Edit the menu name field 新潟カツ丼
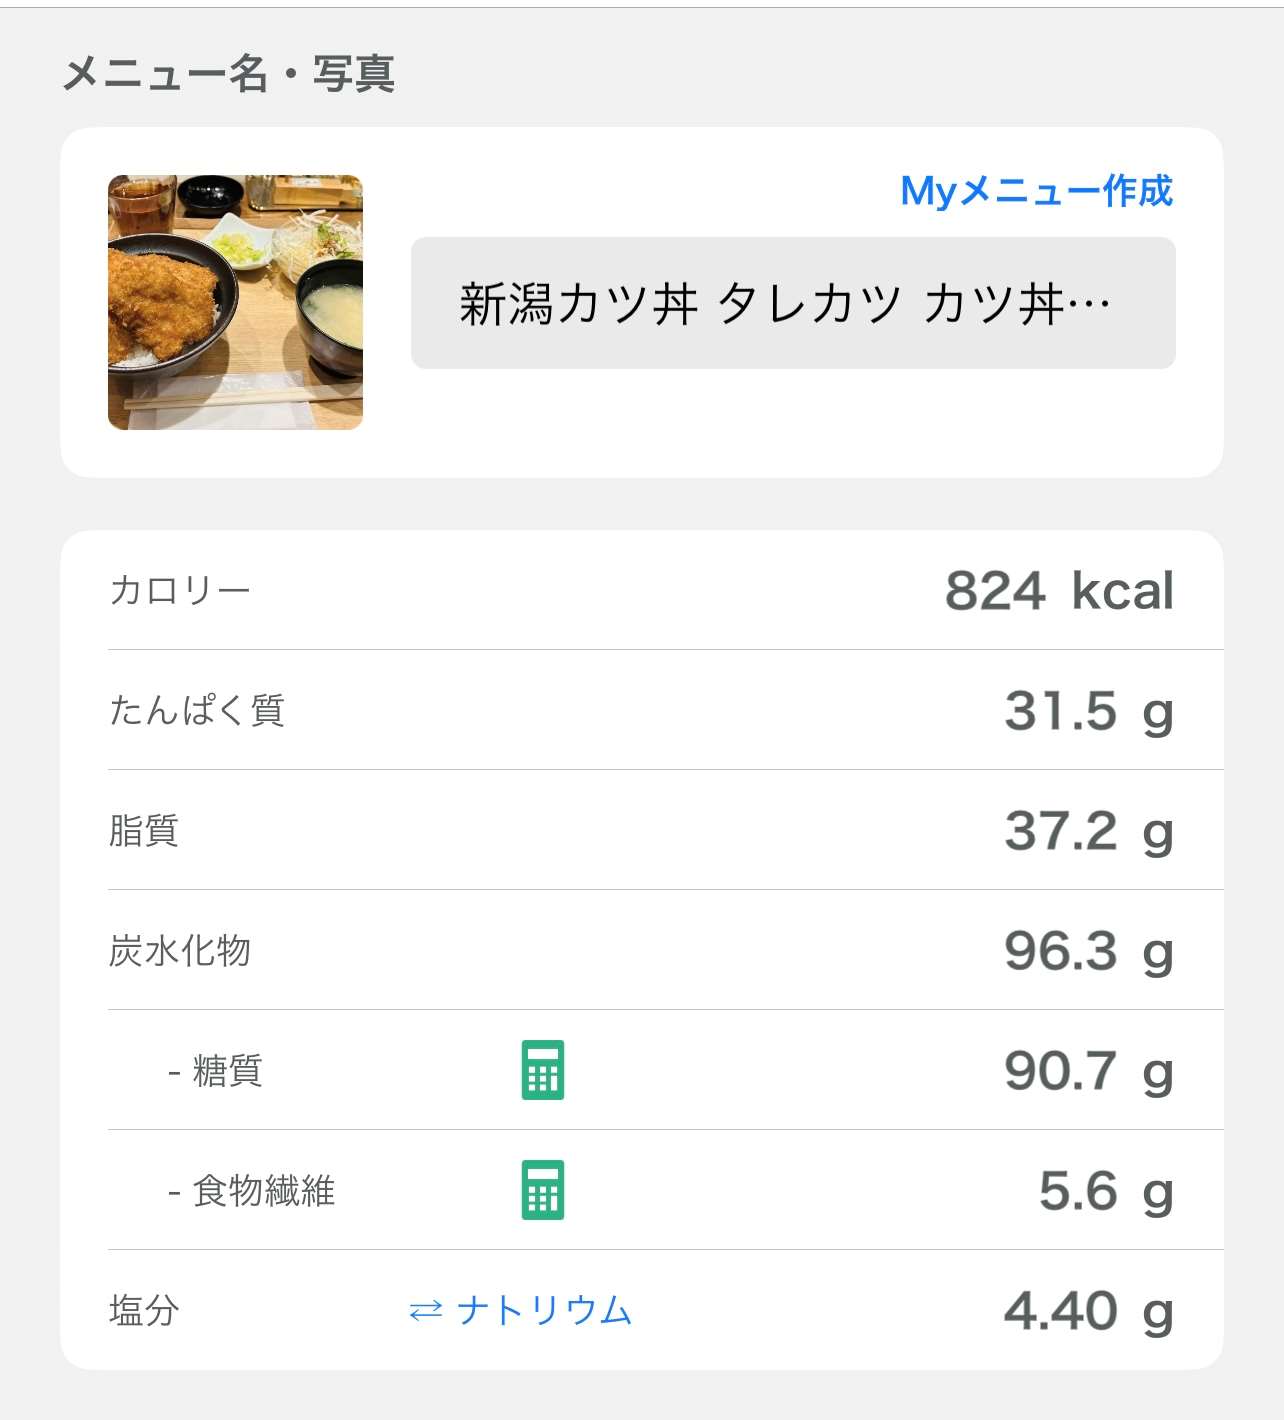 pos(793,303)
